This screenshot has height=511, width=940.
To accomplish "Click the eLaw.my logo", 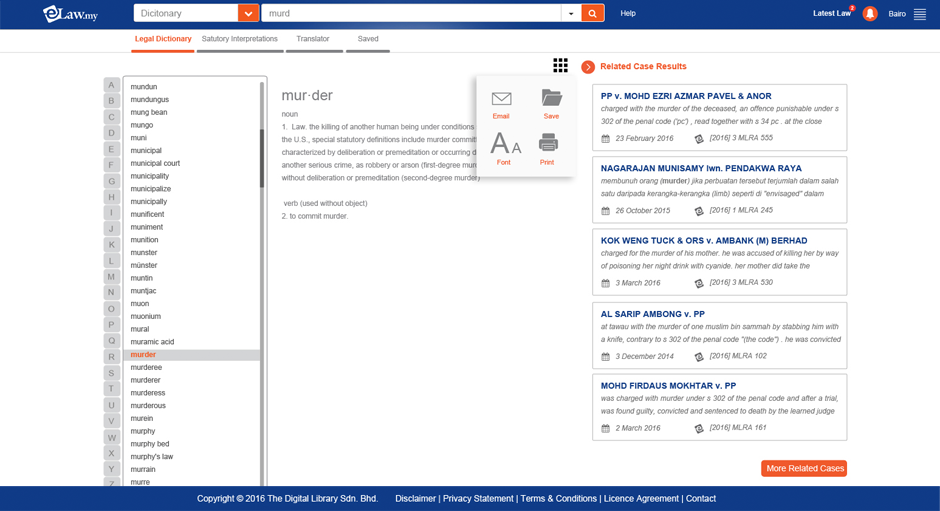I will [x=68, y=13].
